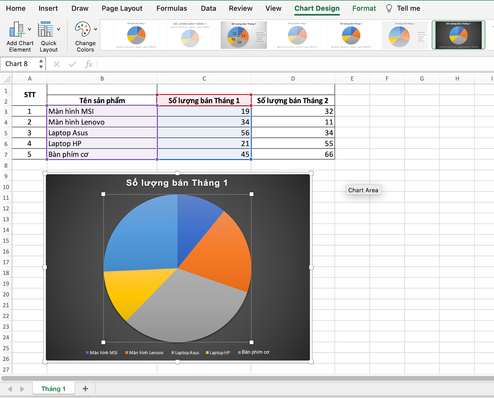The height and width of the screenshot is (398, 494).
Task: Select the 'Bàn phím cơ' cell
Action: tap(102, 154)
